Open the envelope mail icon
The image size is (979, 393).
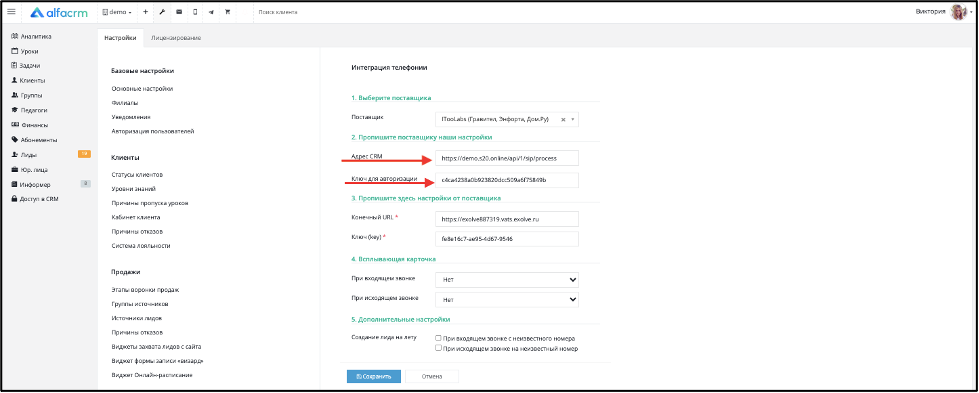point(179,12)
